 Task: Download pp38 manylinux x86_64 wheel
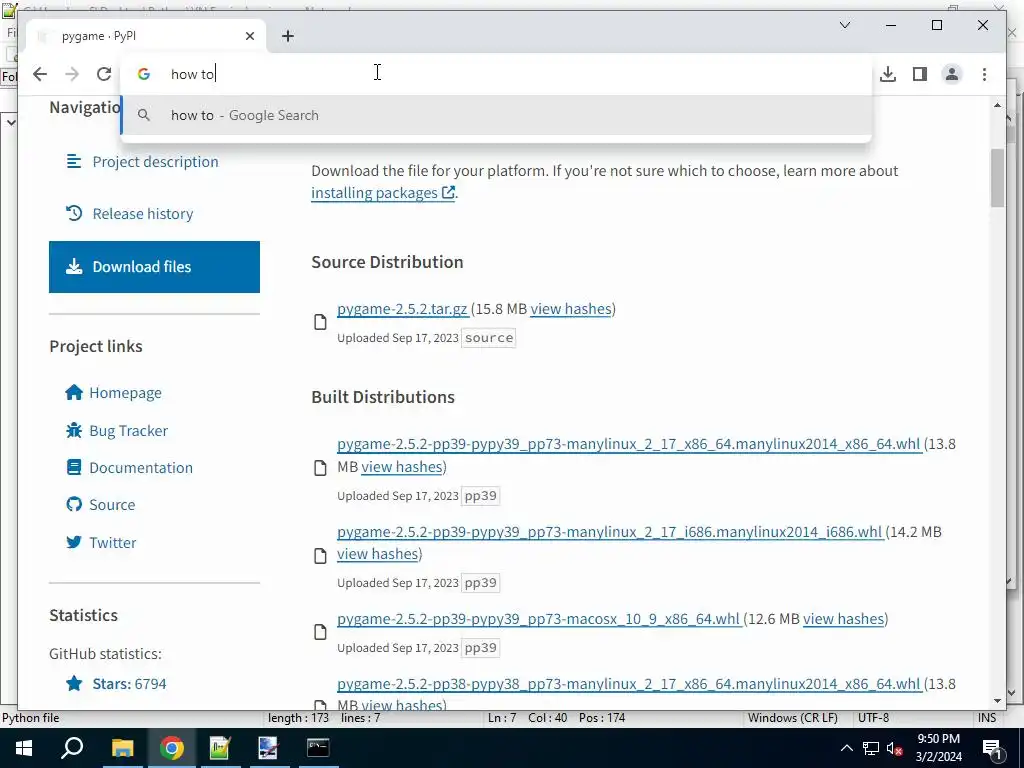[x=629, y=684]
